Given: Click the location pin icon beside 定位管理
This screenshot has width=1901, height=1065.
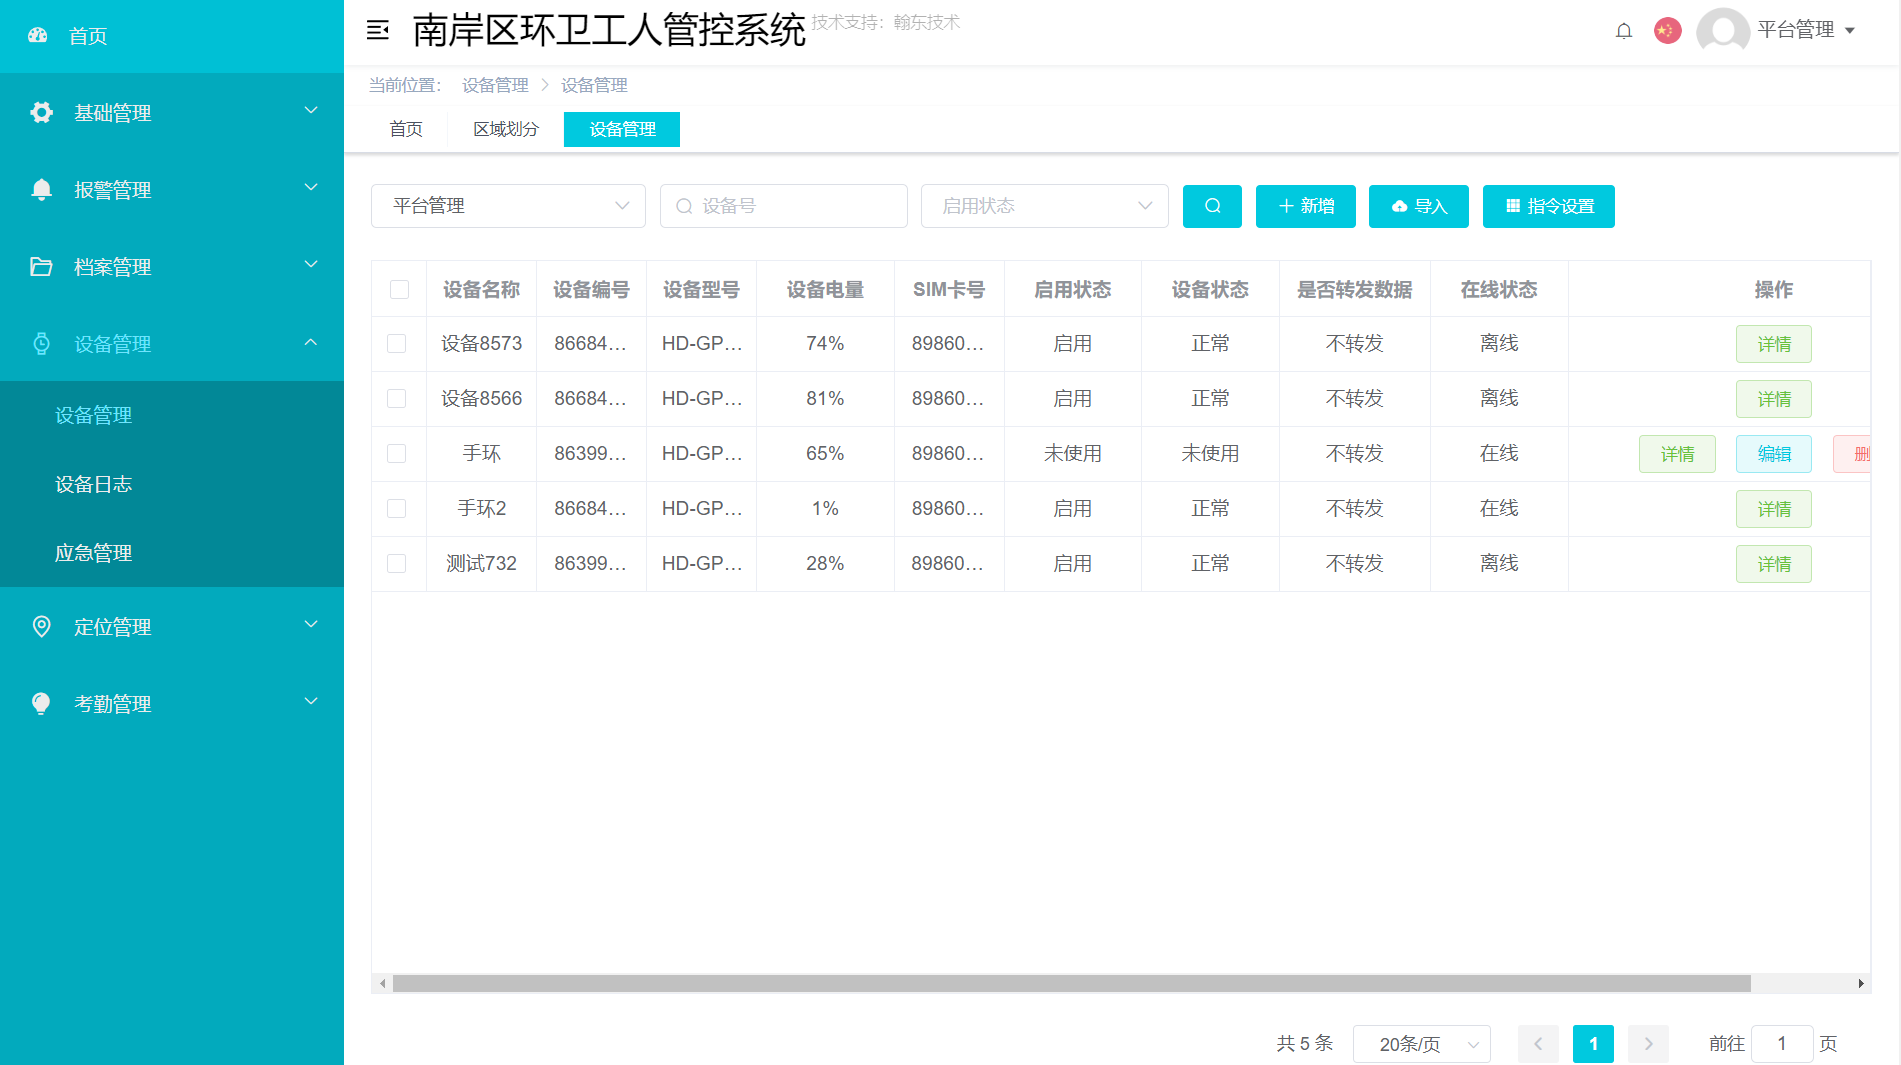Looking at the screenshot, I should click(41, 627).
